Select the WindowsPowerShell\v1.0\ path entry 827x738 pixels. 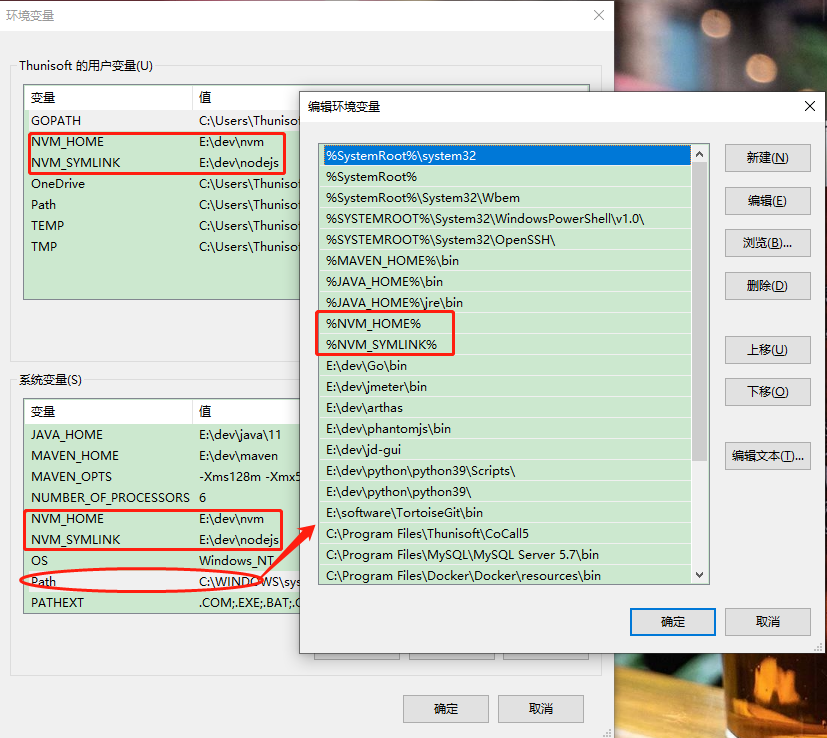click(505, 218)
